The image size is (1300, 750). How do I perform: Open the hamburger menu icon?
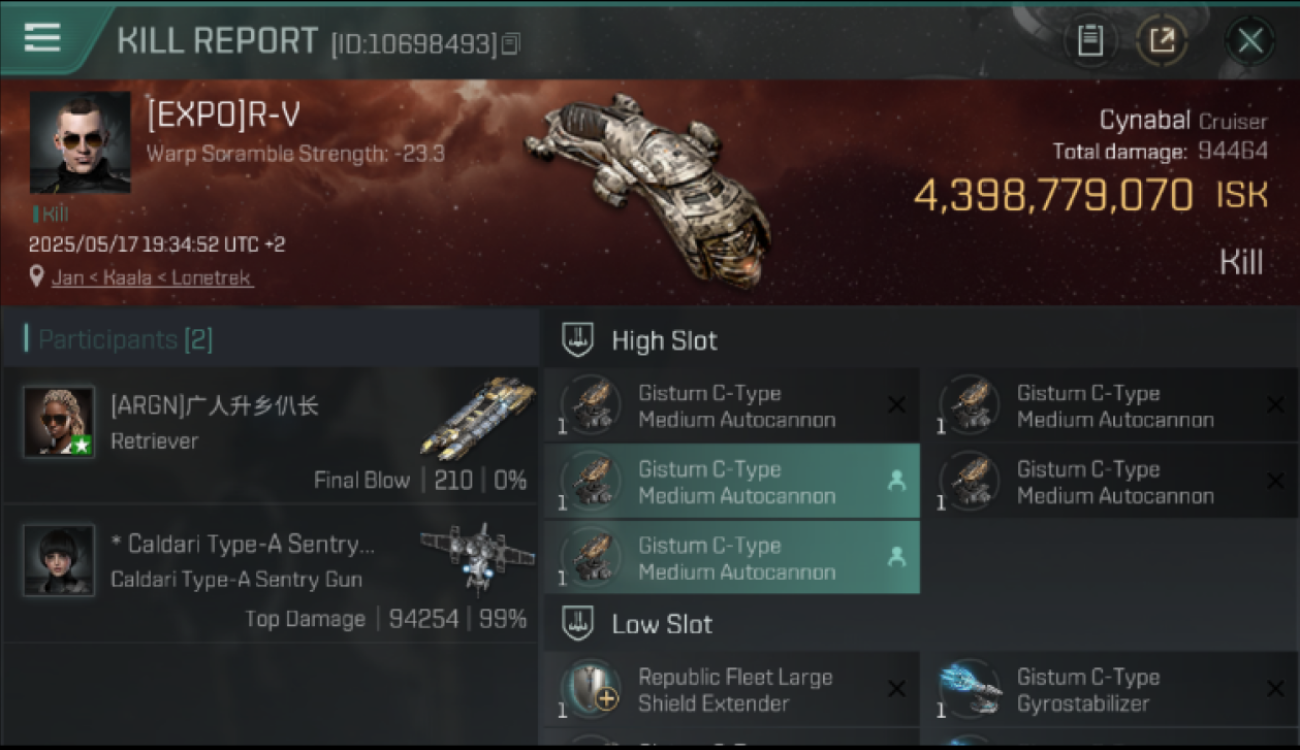tap(42, 38)
